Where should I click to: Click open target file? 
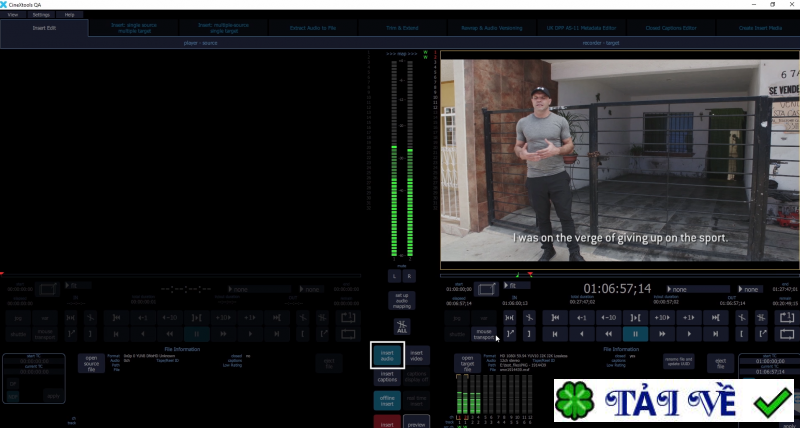tap(467, 363)
